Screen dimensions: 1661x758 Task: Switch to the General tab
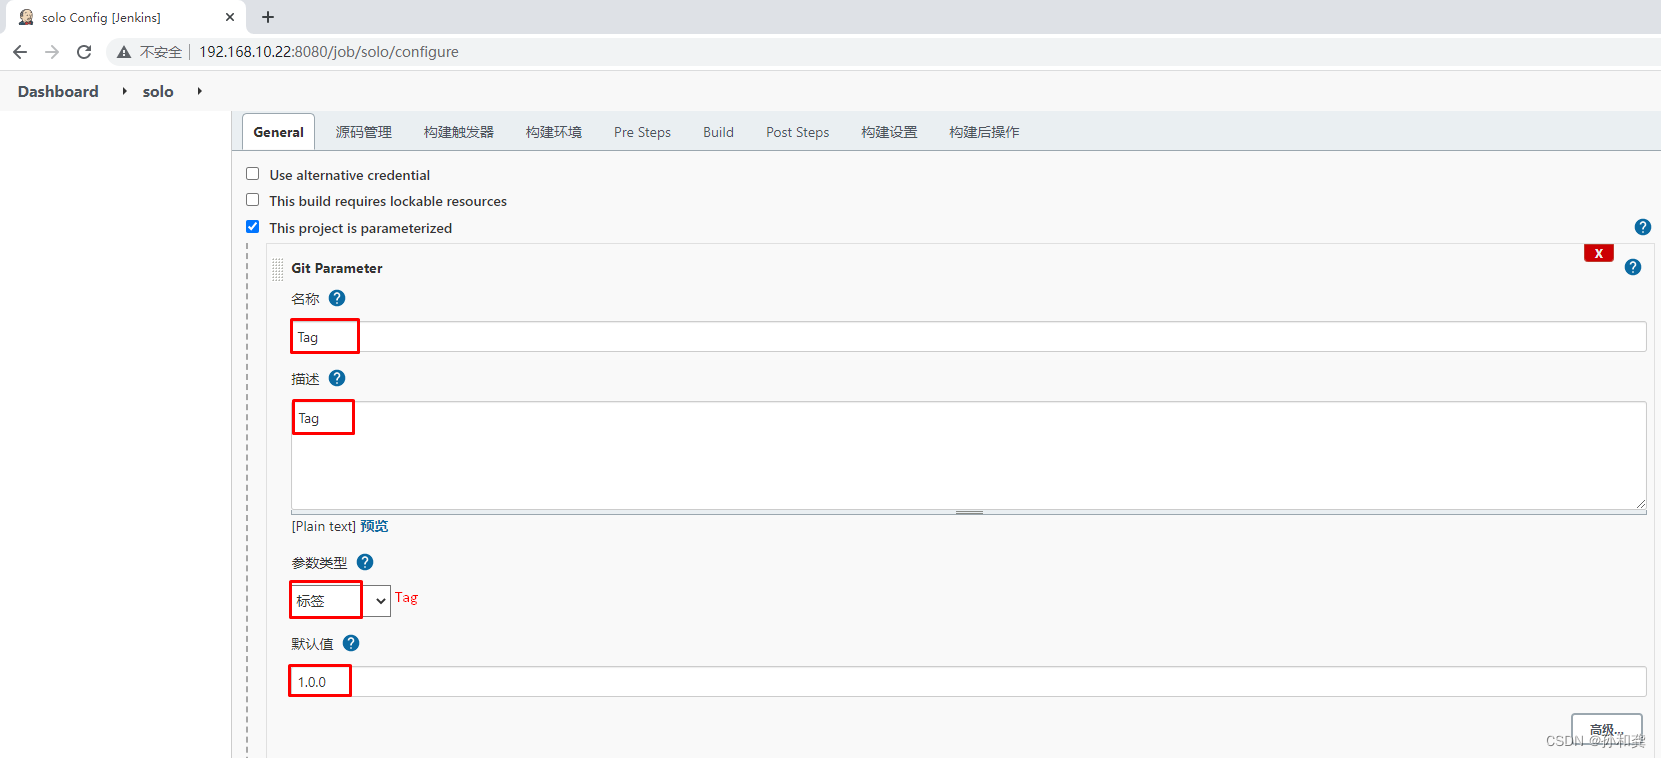click(278, 132)
